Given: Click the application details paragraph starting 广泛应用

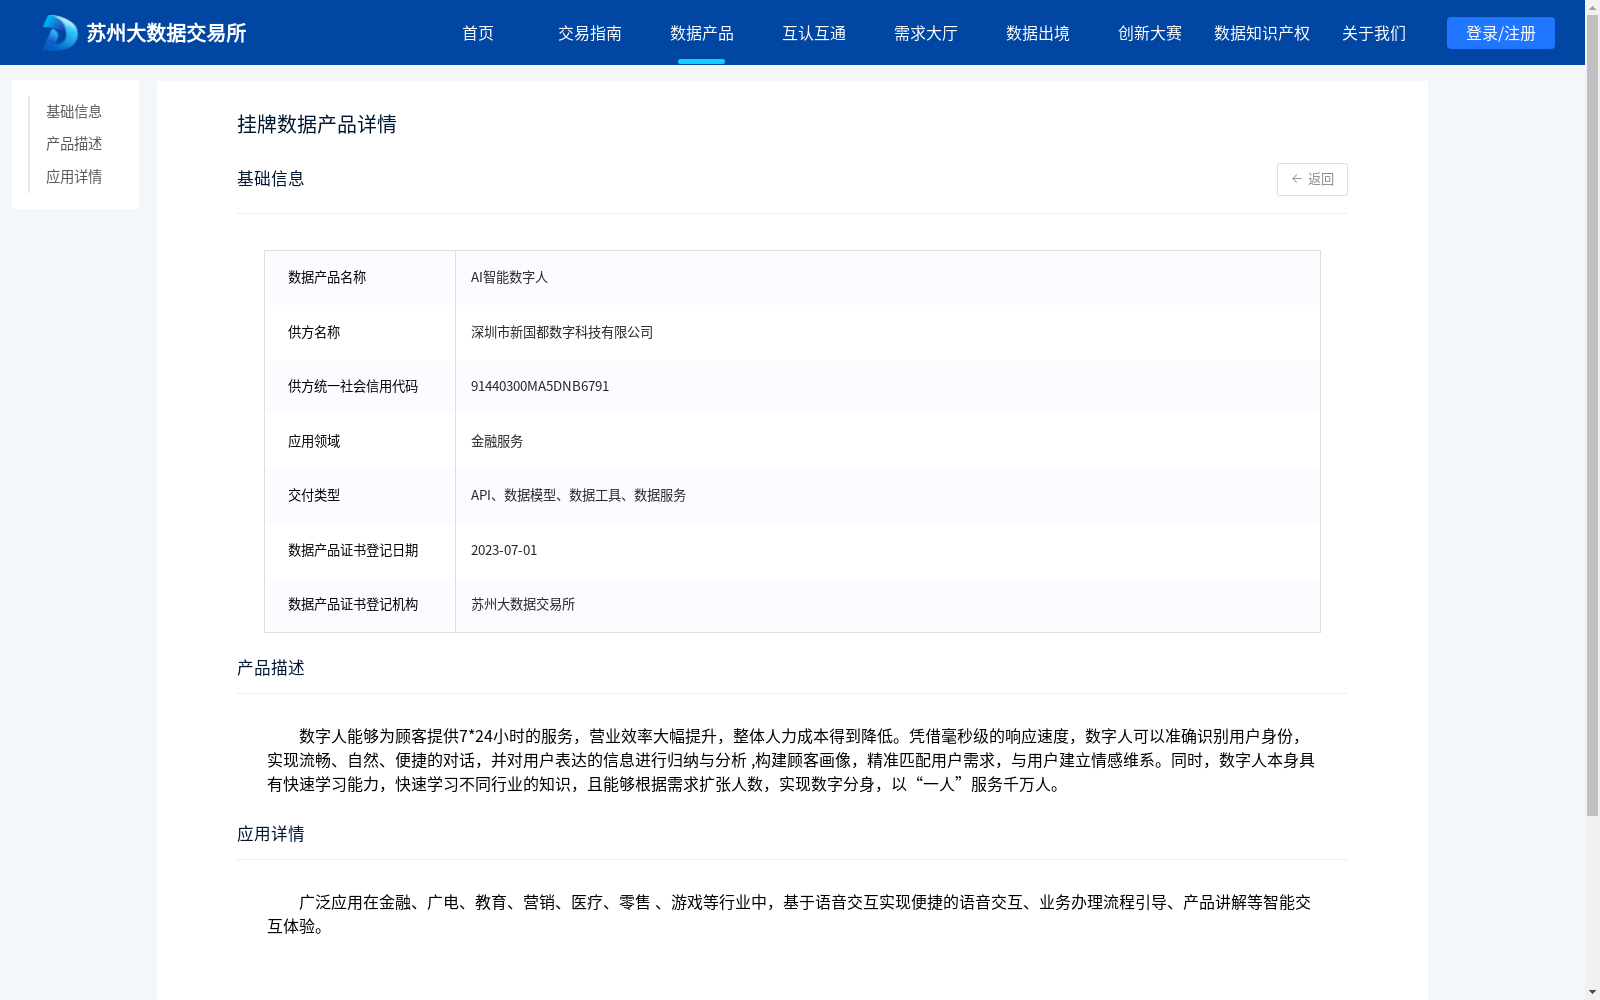Looking at the screenshot, I should pyautogui.click(x=789, y=914).
